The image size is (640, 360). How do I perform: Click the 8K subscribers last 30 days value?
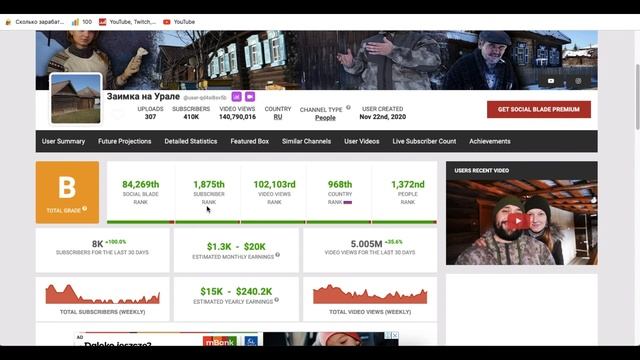[x=98, y=244]
